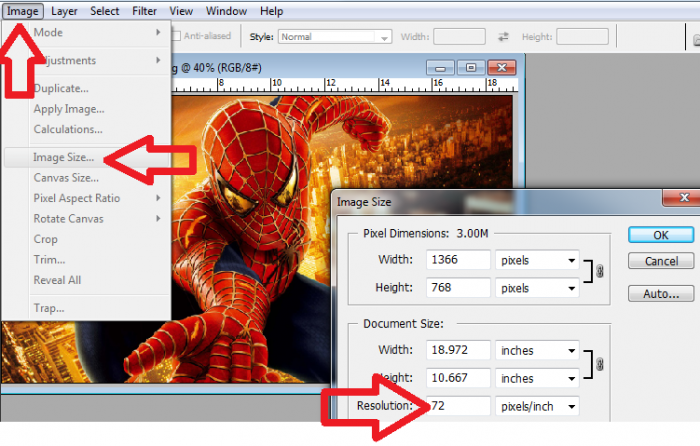Click the Auto... button
The width and height of the screenshot is (700, 446).
661,294
